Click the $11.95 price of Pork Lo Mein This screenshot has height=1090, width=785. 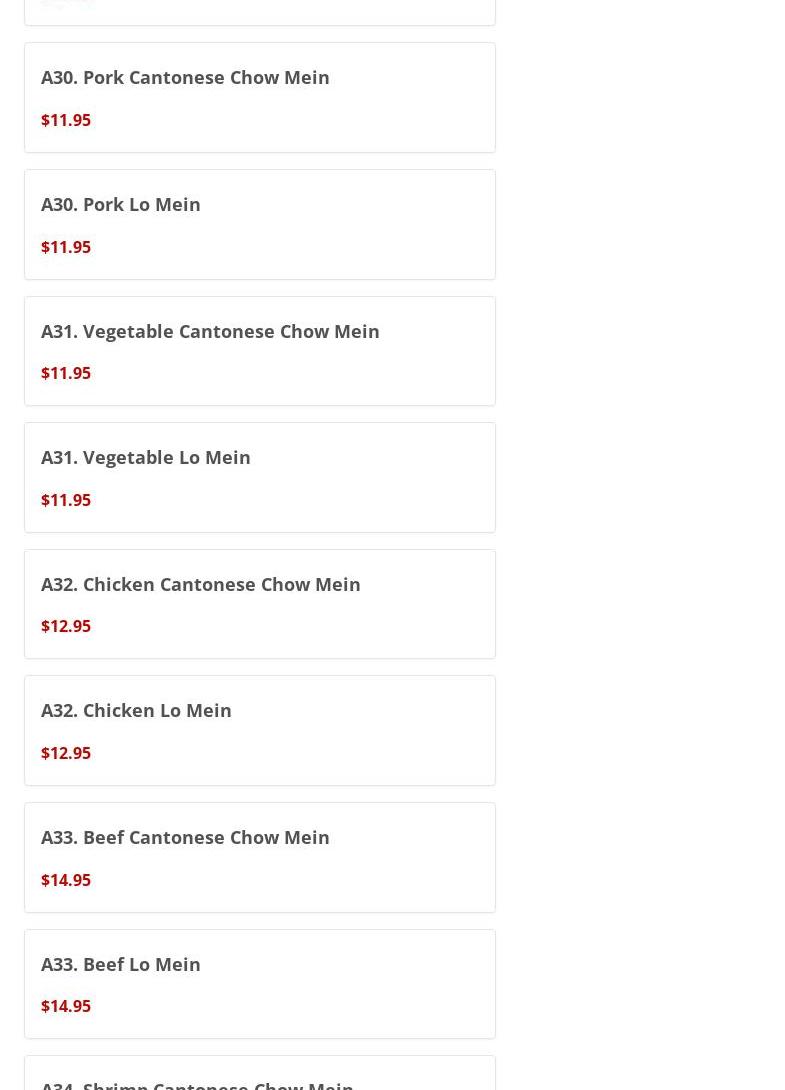point(66,247)
